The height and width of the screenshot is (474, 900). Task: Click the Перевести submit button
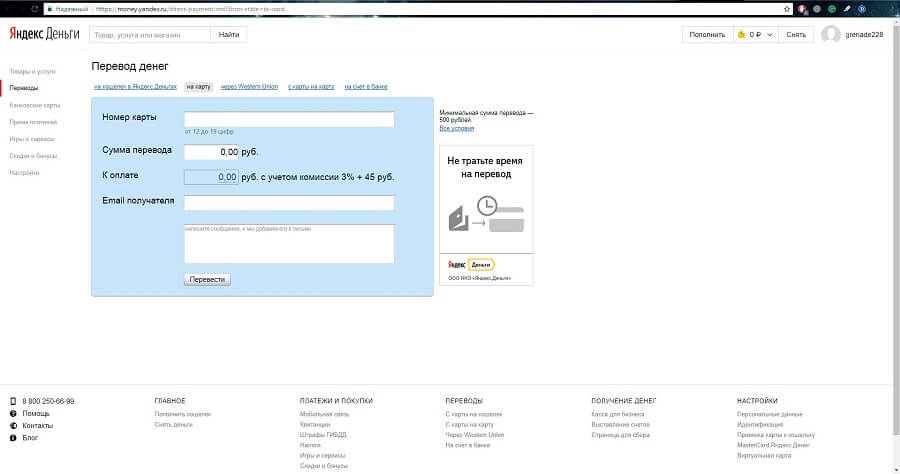click(207, 279)
